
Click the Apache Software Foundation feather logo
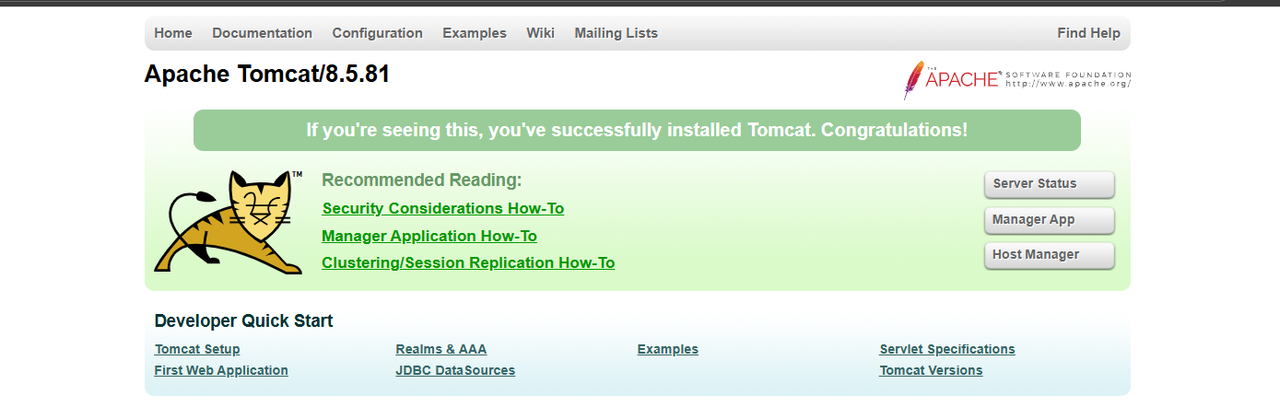pyautogui.click(x=1017, y=80)
